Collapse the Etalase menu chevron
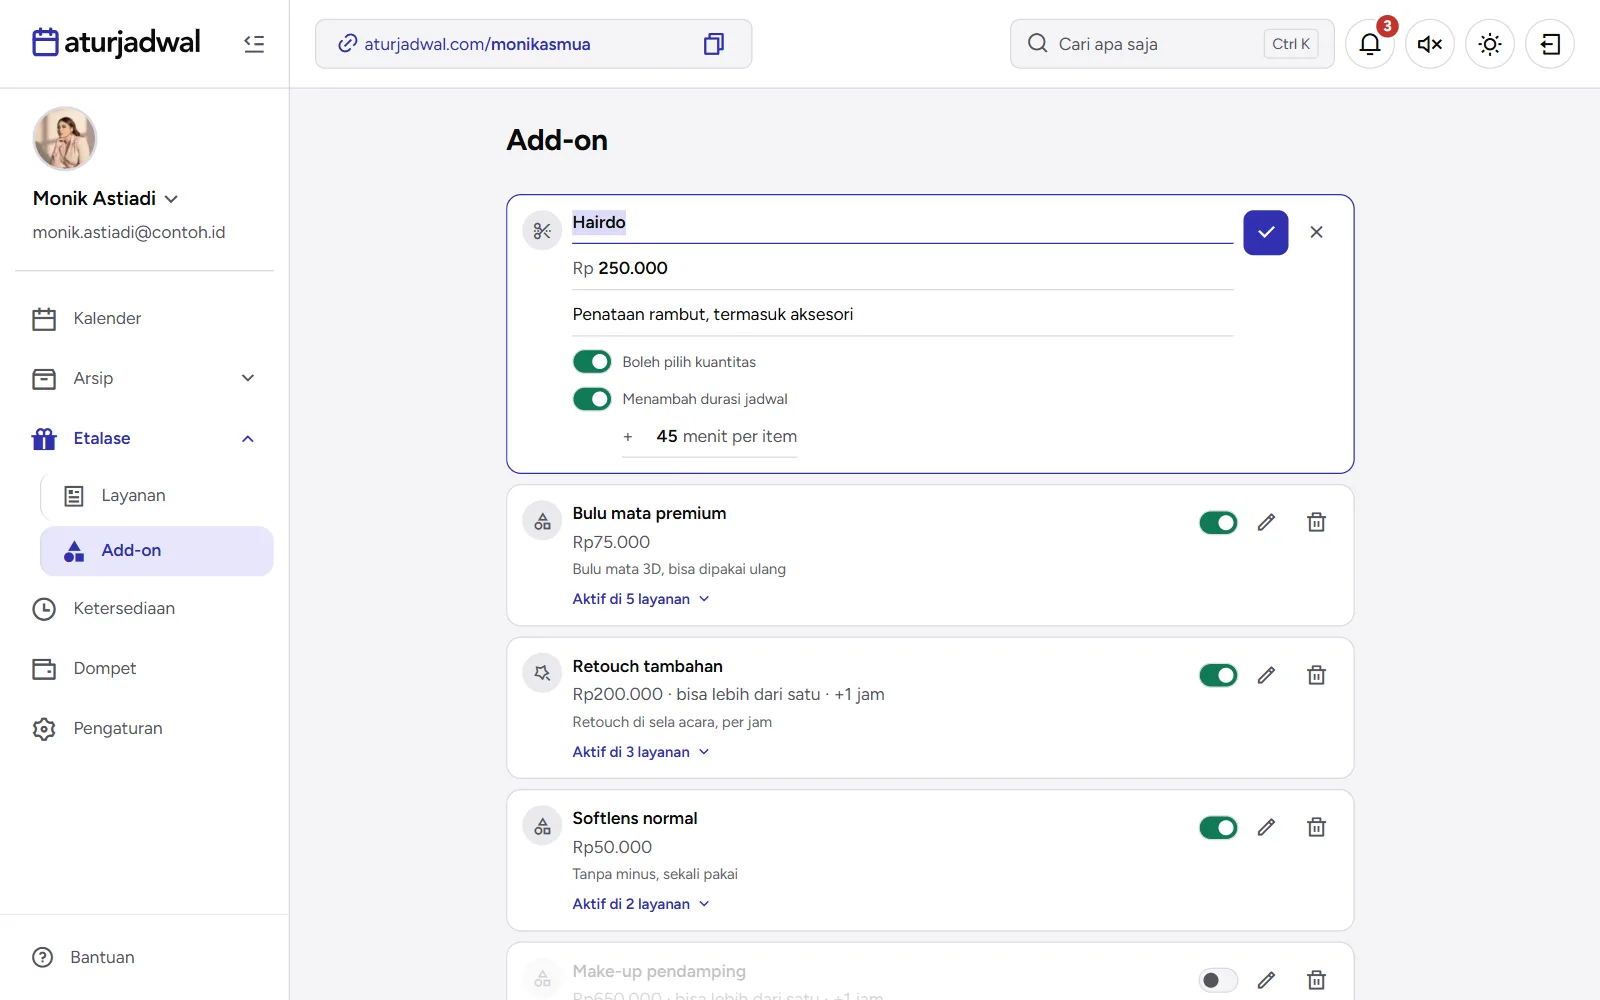Image resolution: width=1600 pixels, height=1000 pixels. 248,438
